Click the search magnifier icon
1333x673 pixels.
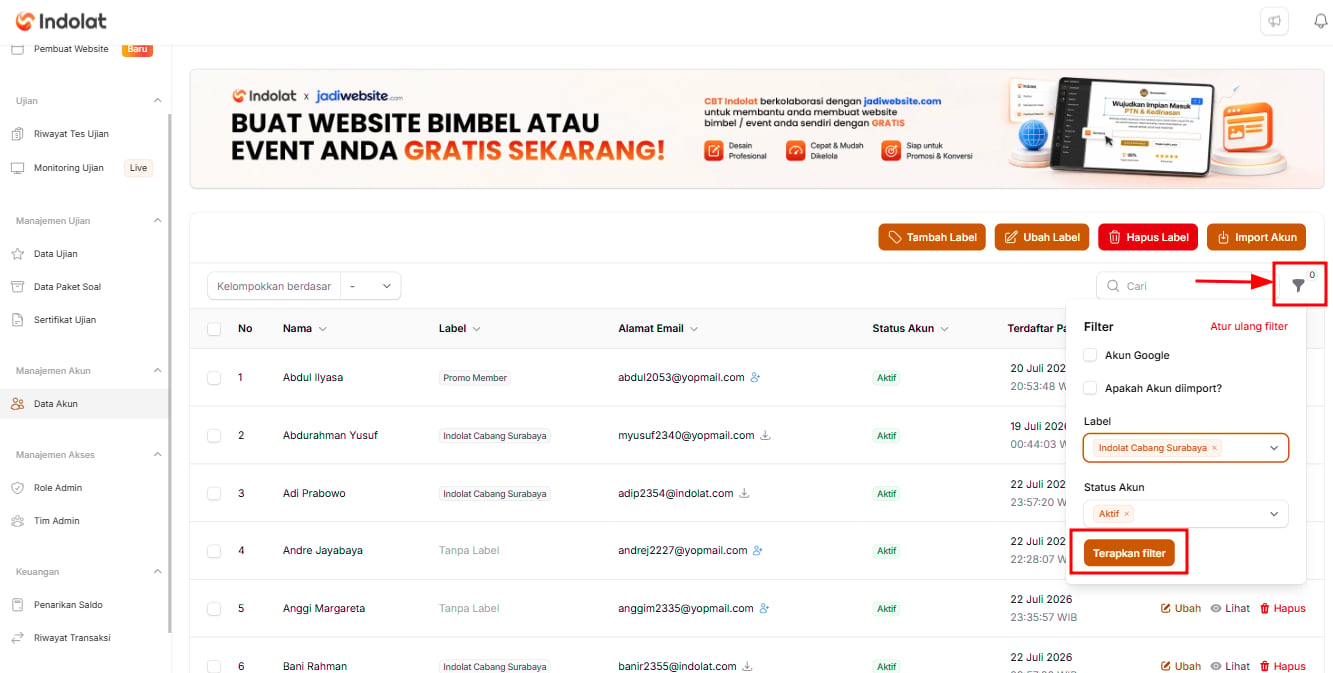[1113, 286]
